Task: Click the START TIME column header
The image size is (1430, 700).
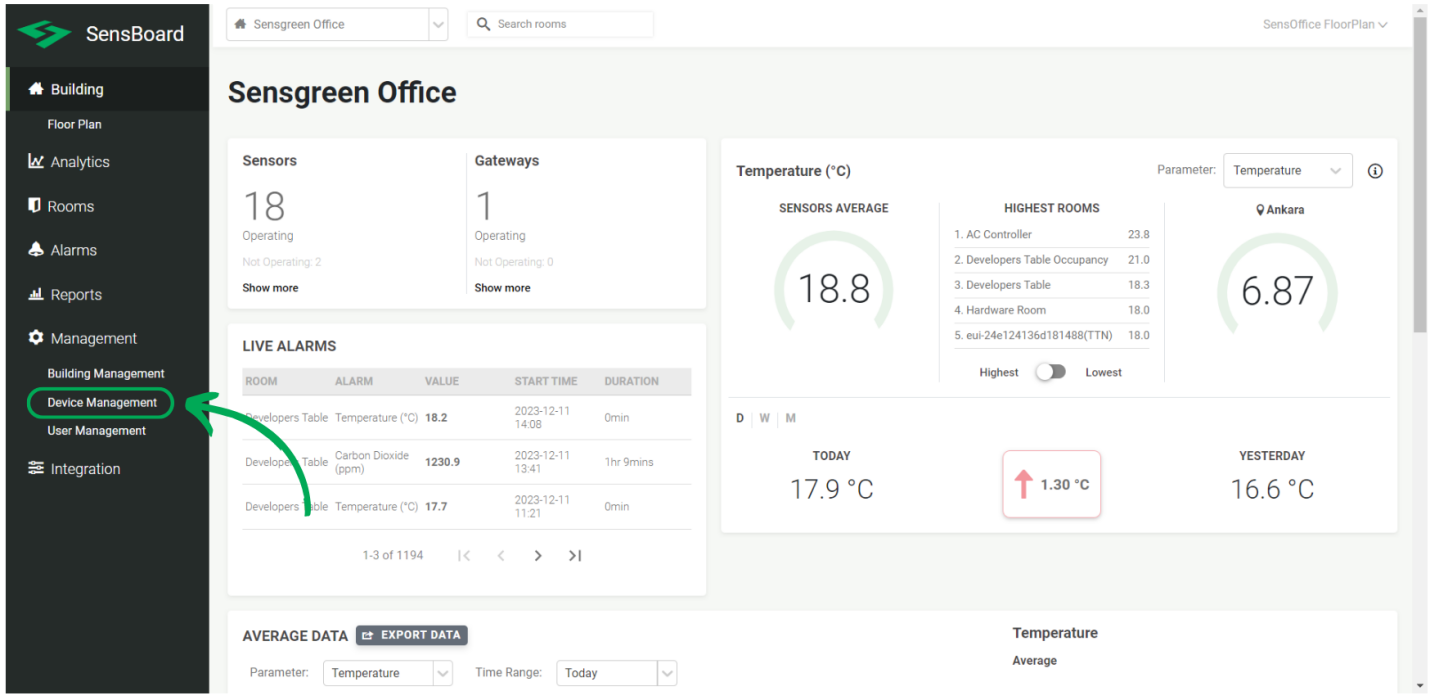Action: point(546,382)
